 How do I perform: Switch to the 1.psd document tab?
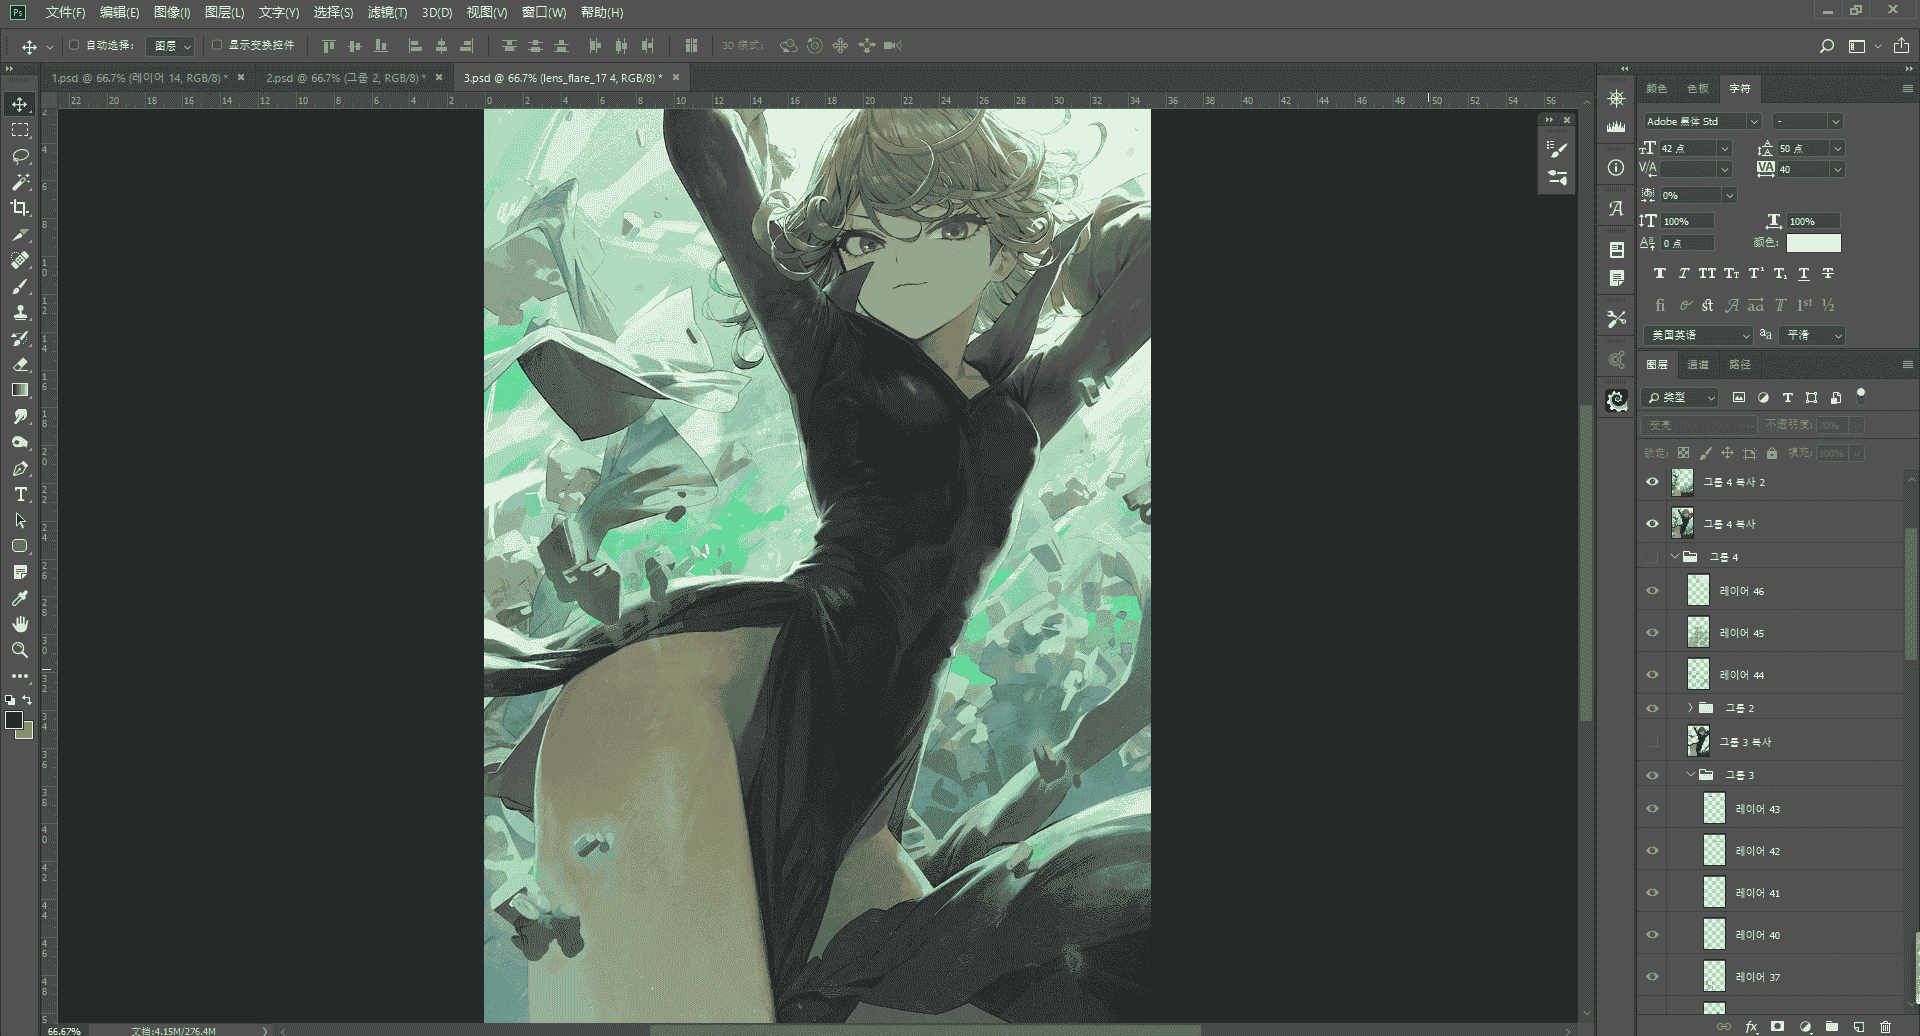click(x=139, y=77)
